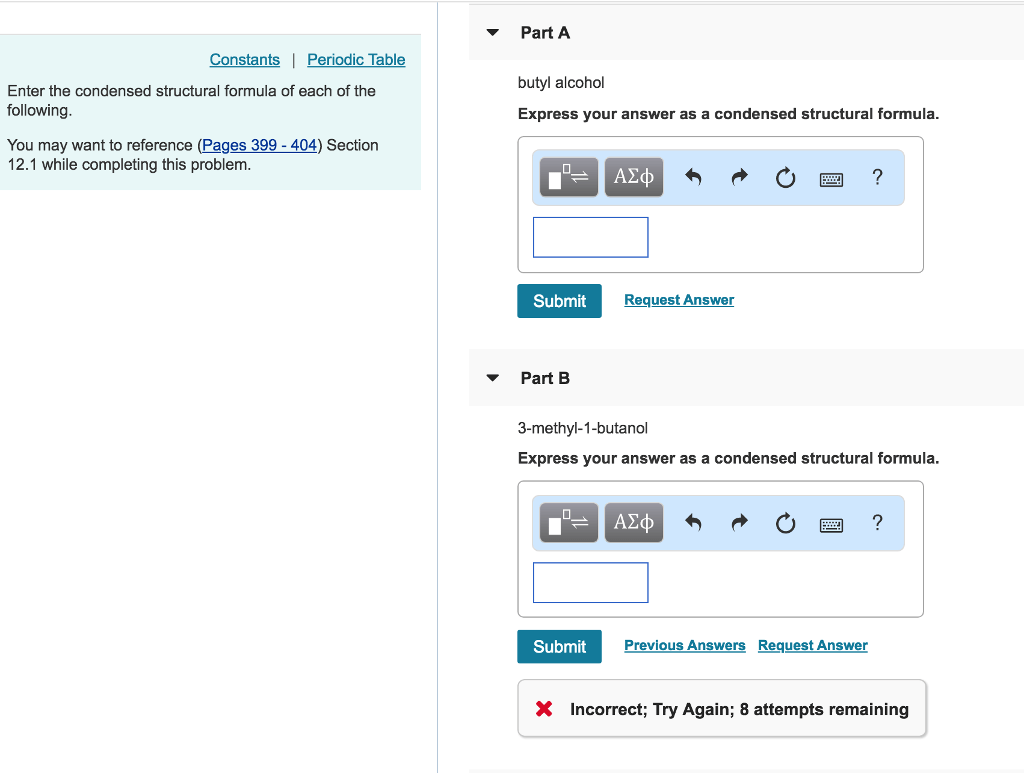The height and width of the screenshot is (773, 1024).
Task: Undo last edit in Part B
Action: point(693,522)
